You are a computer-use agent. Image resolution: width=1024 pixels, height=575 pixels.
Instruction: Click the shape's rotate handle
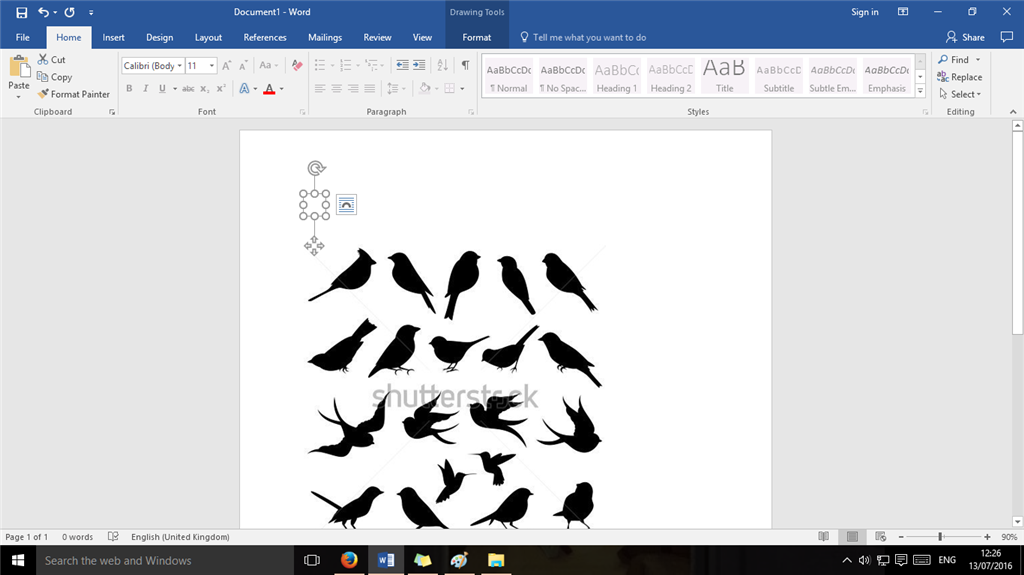click(x=315, y=169)
